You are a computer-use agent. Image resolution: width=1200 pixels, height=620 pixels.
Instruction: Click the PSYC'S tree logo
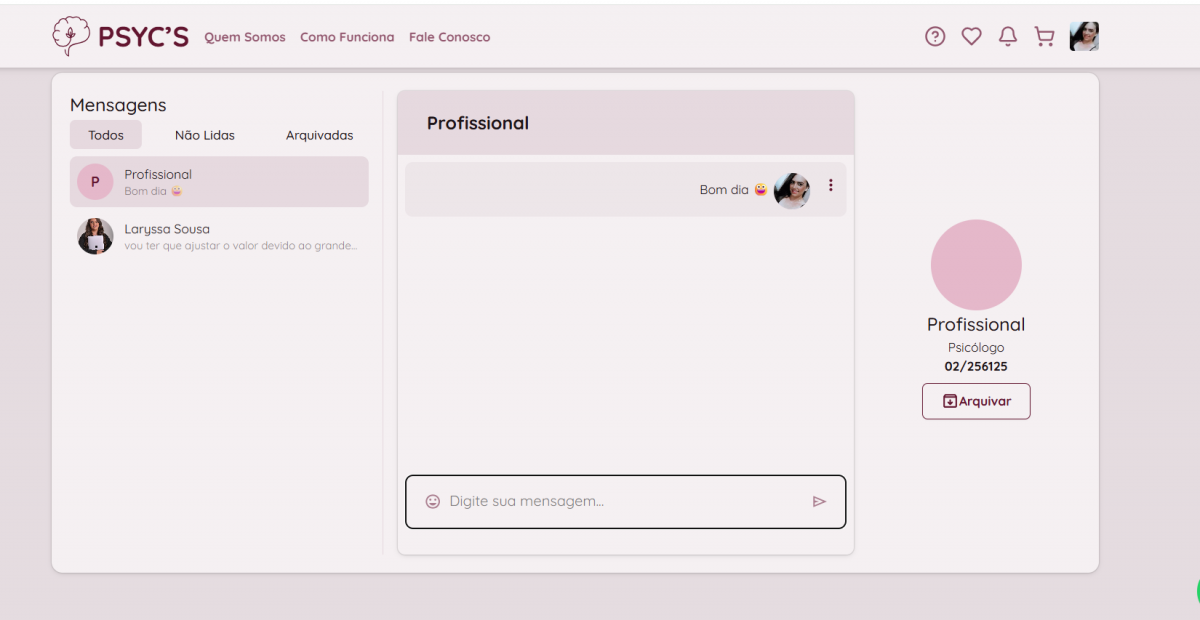coord(70,36)
